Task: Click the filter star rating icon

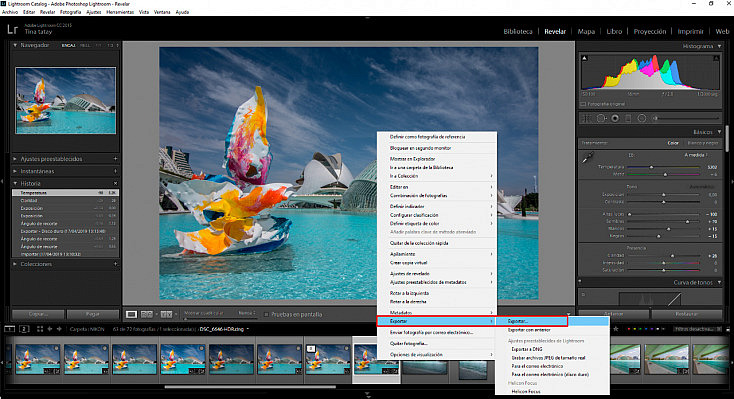Action: [x=616, y=329]
